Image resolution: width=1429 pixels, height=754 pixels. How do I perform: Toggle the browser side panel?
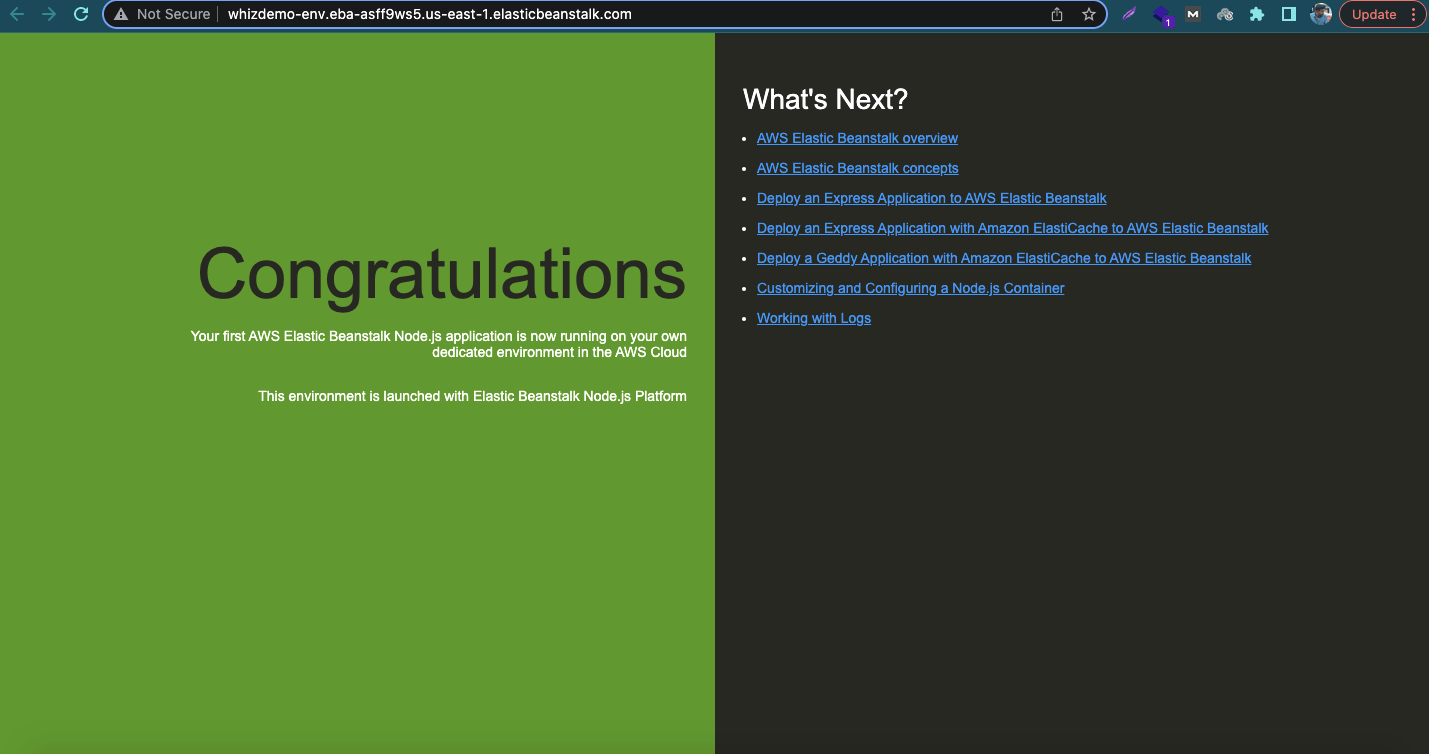click(1289, 14)
